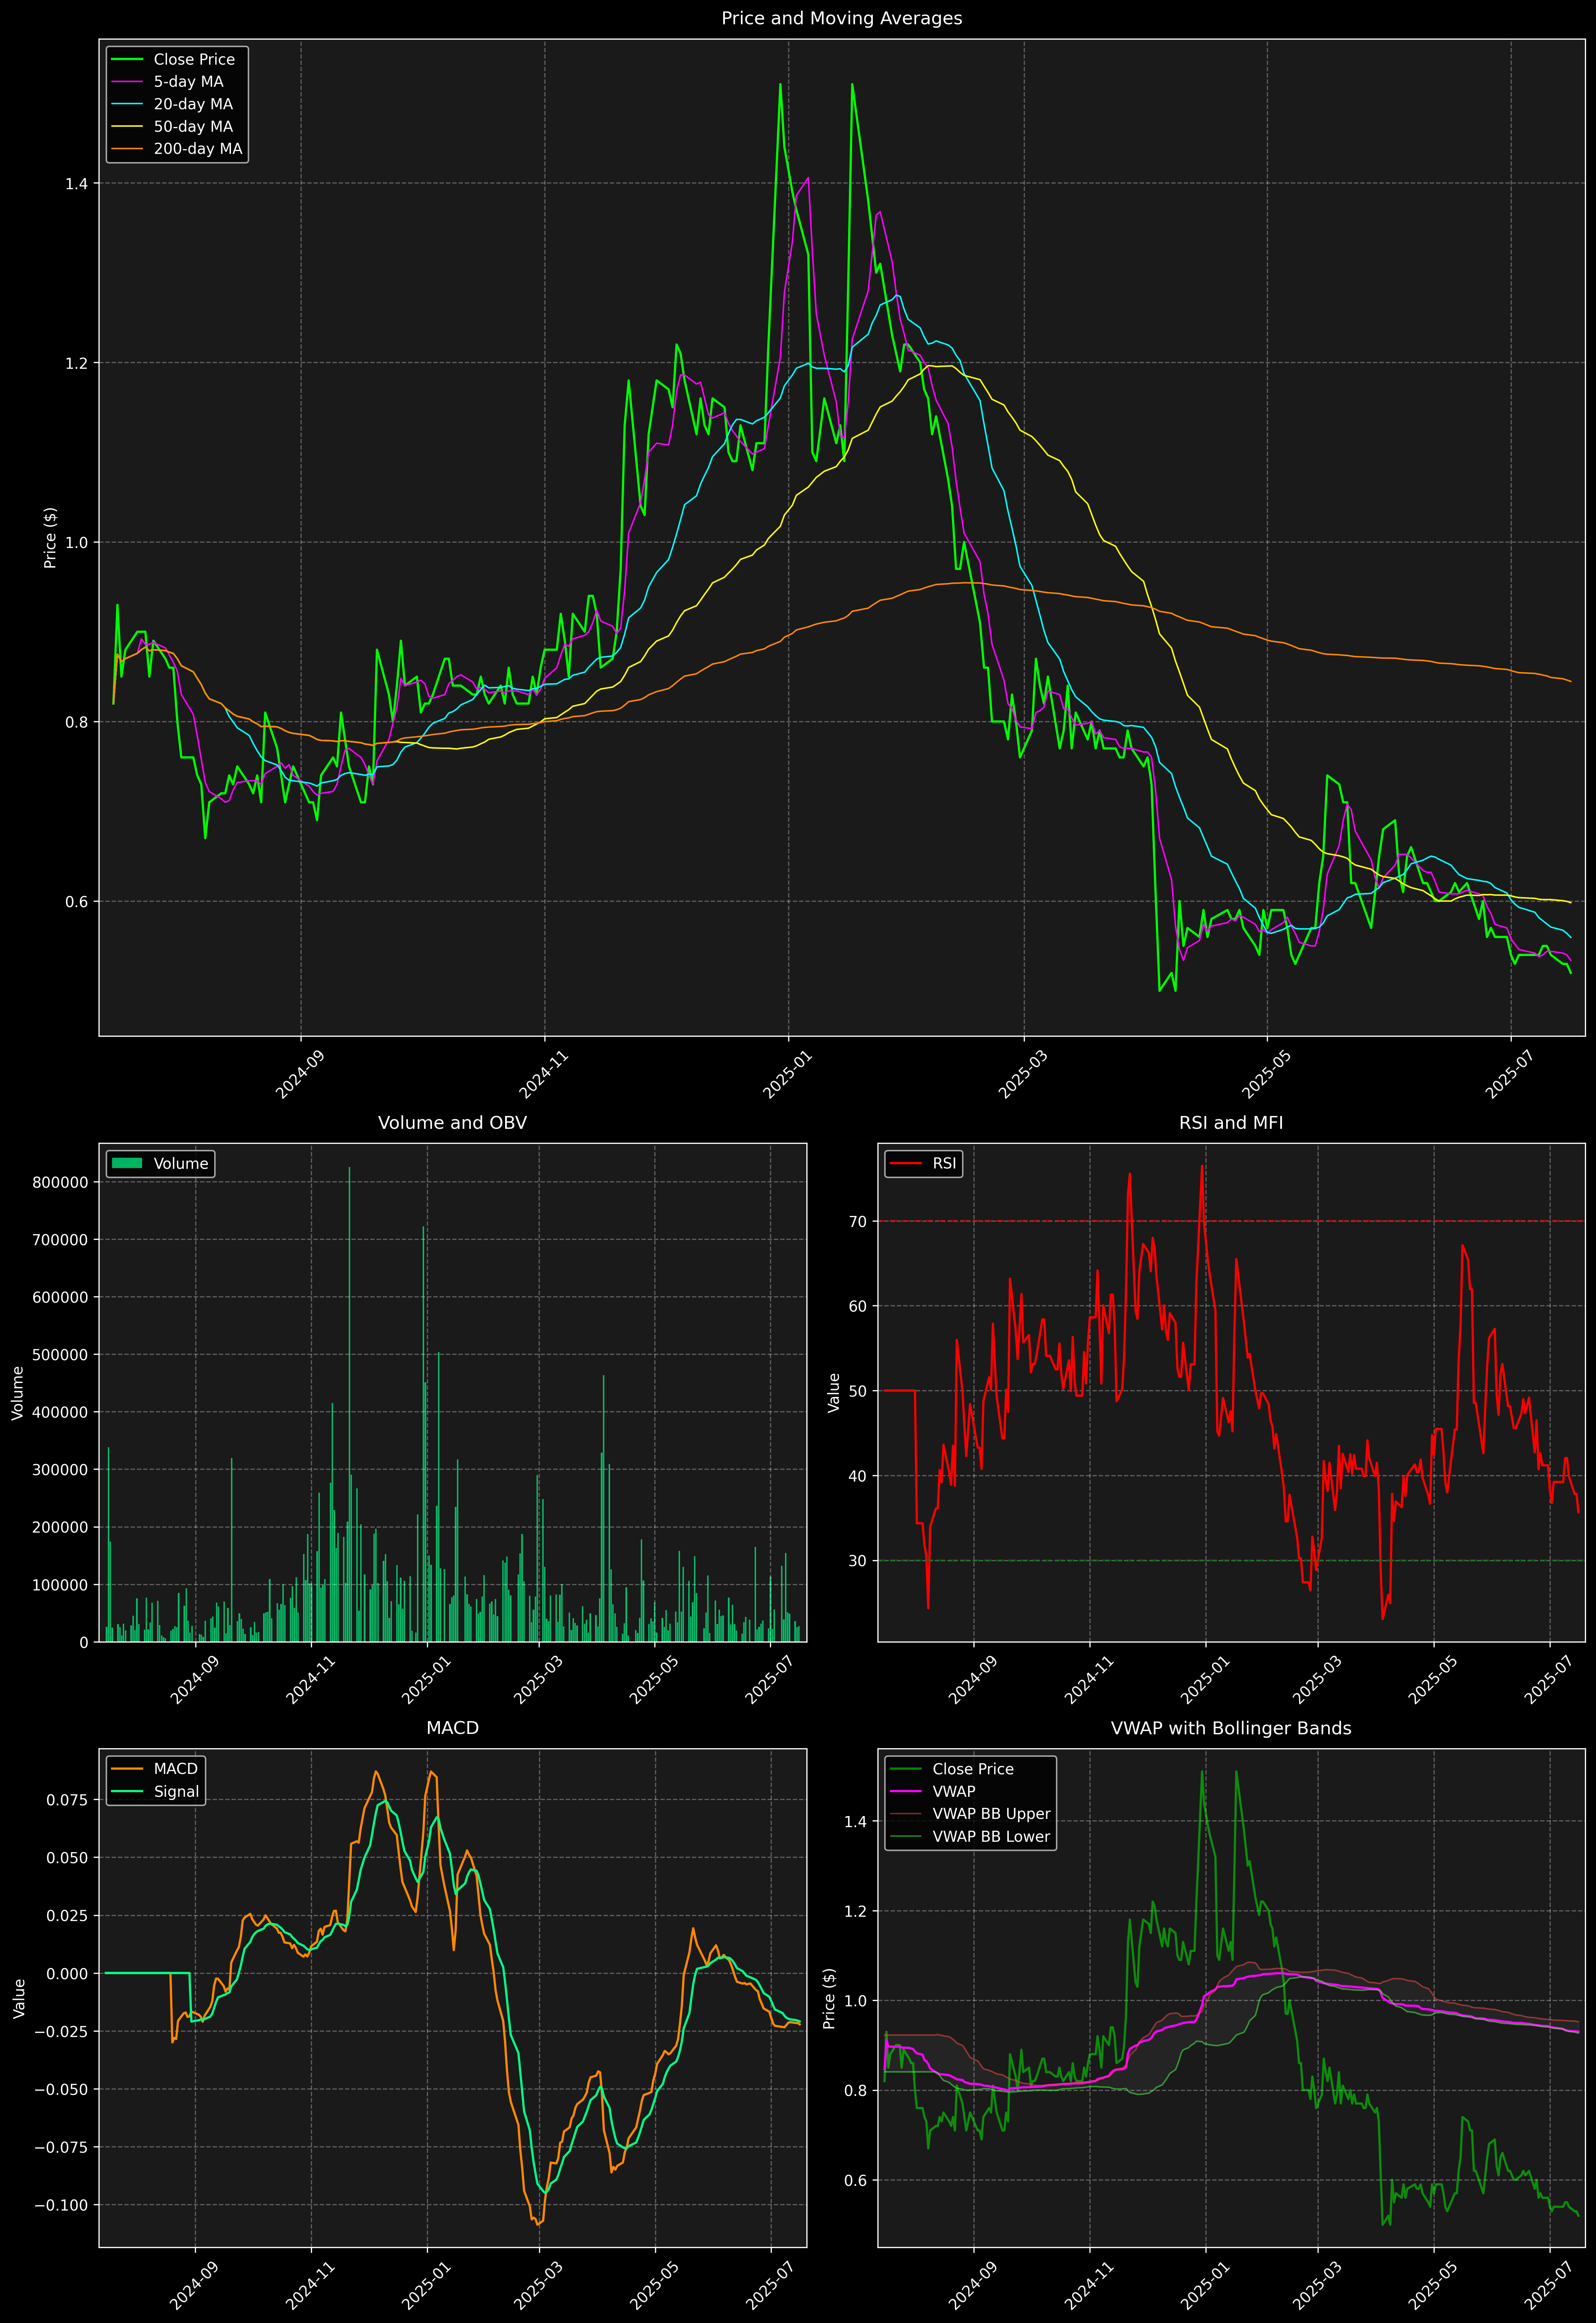
Task: Click the 'Volume' y-axis label
Action: click(18, 1393)
